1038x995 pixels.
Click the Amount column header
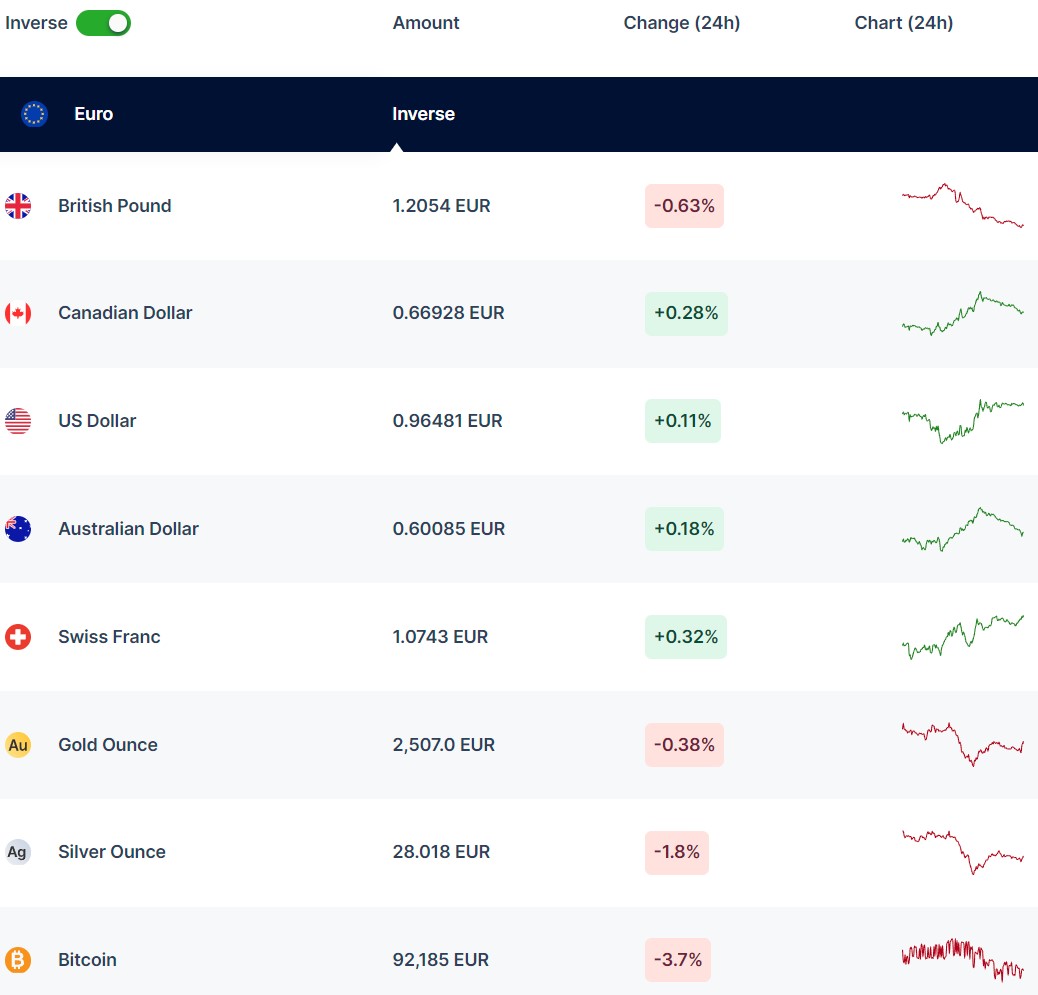426,23
